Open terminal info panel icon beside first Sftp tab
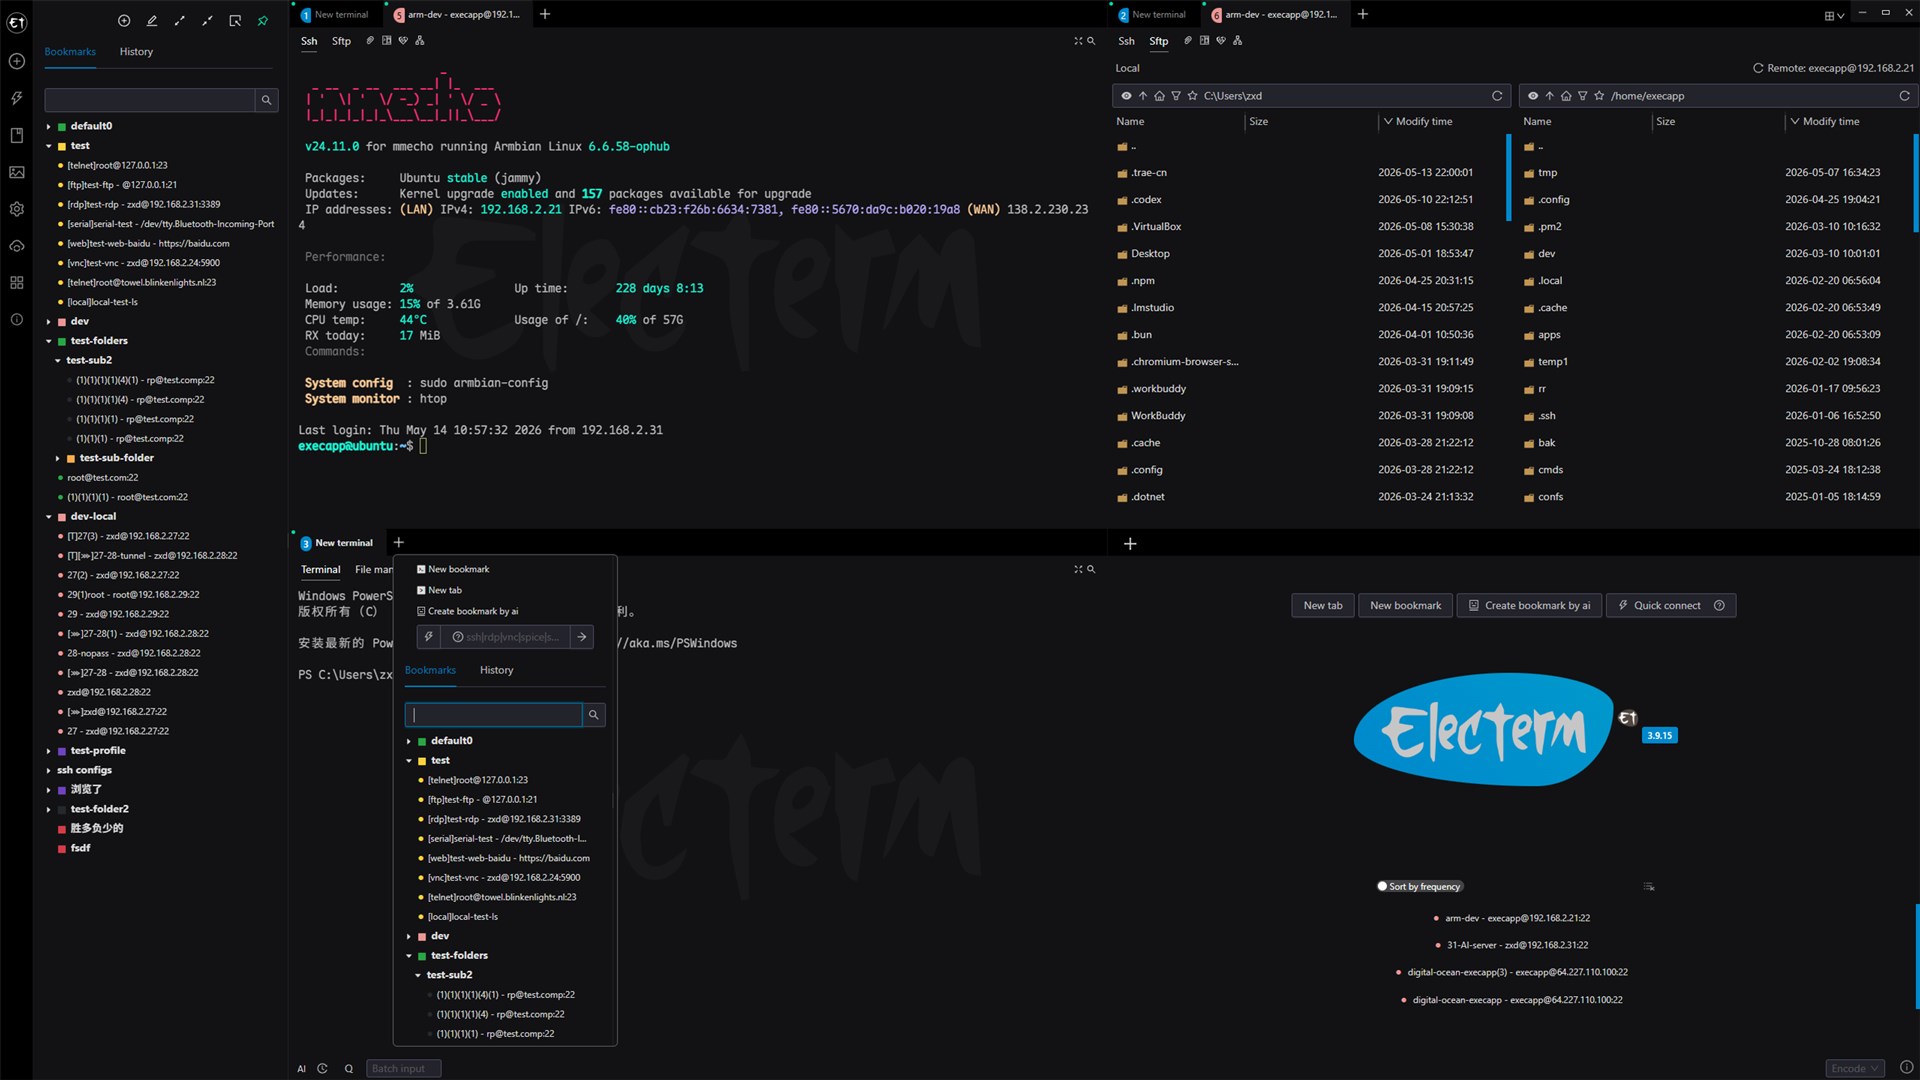Image resolution: width=1920 pixels, height=1080 pixels. pos(387,41)
